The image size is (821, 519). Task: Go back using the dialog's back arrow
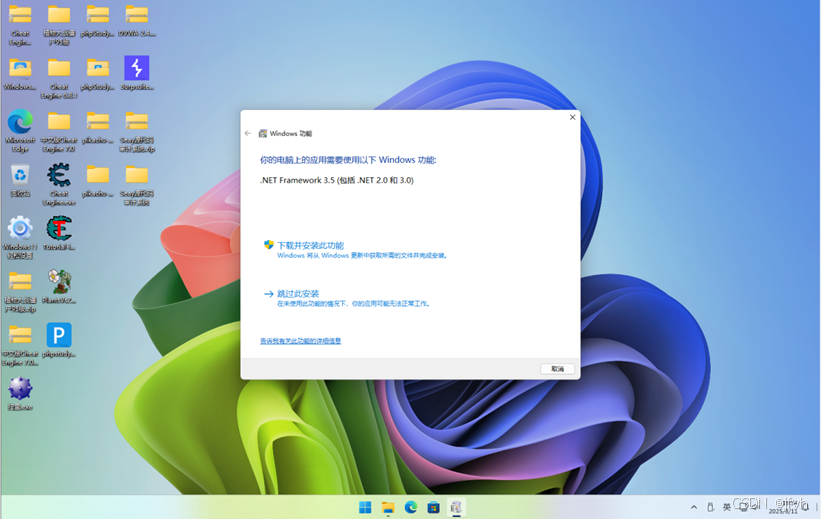click(x=248, y=134)
